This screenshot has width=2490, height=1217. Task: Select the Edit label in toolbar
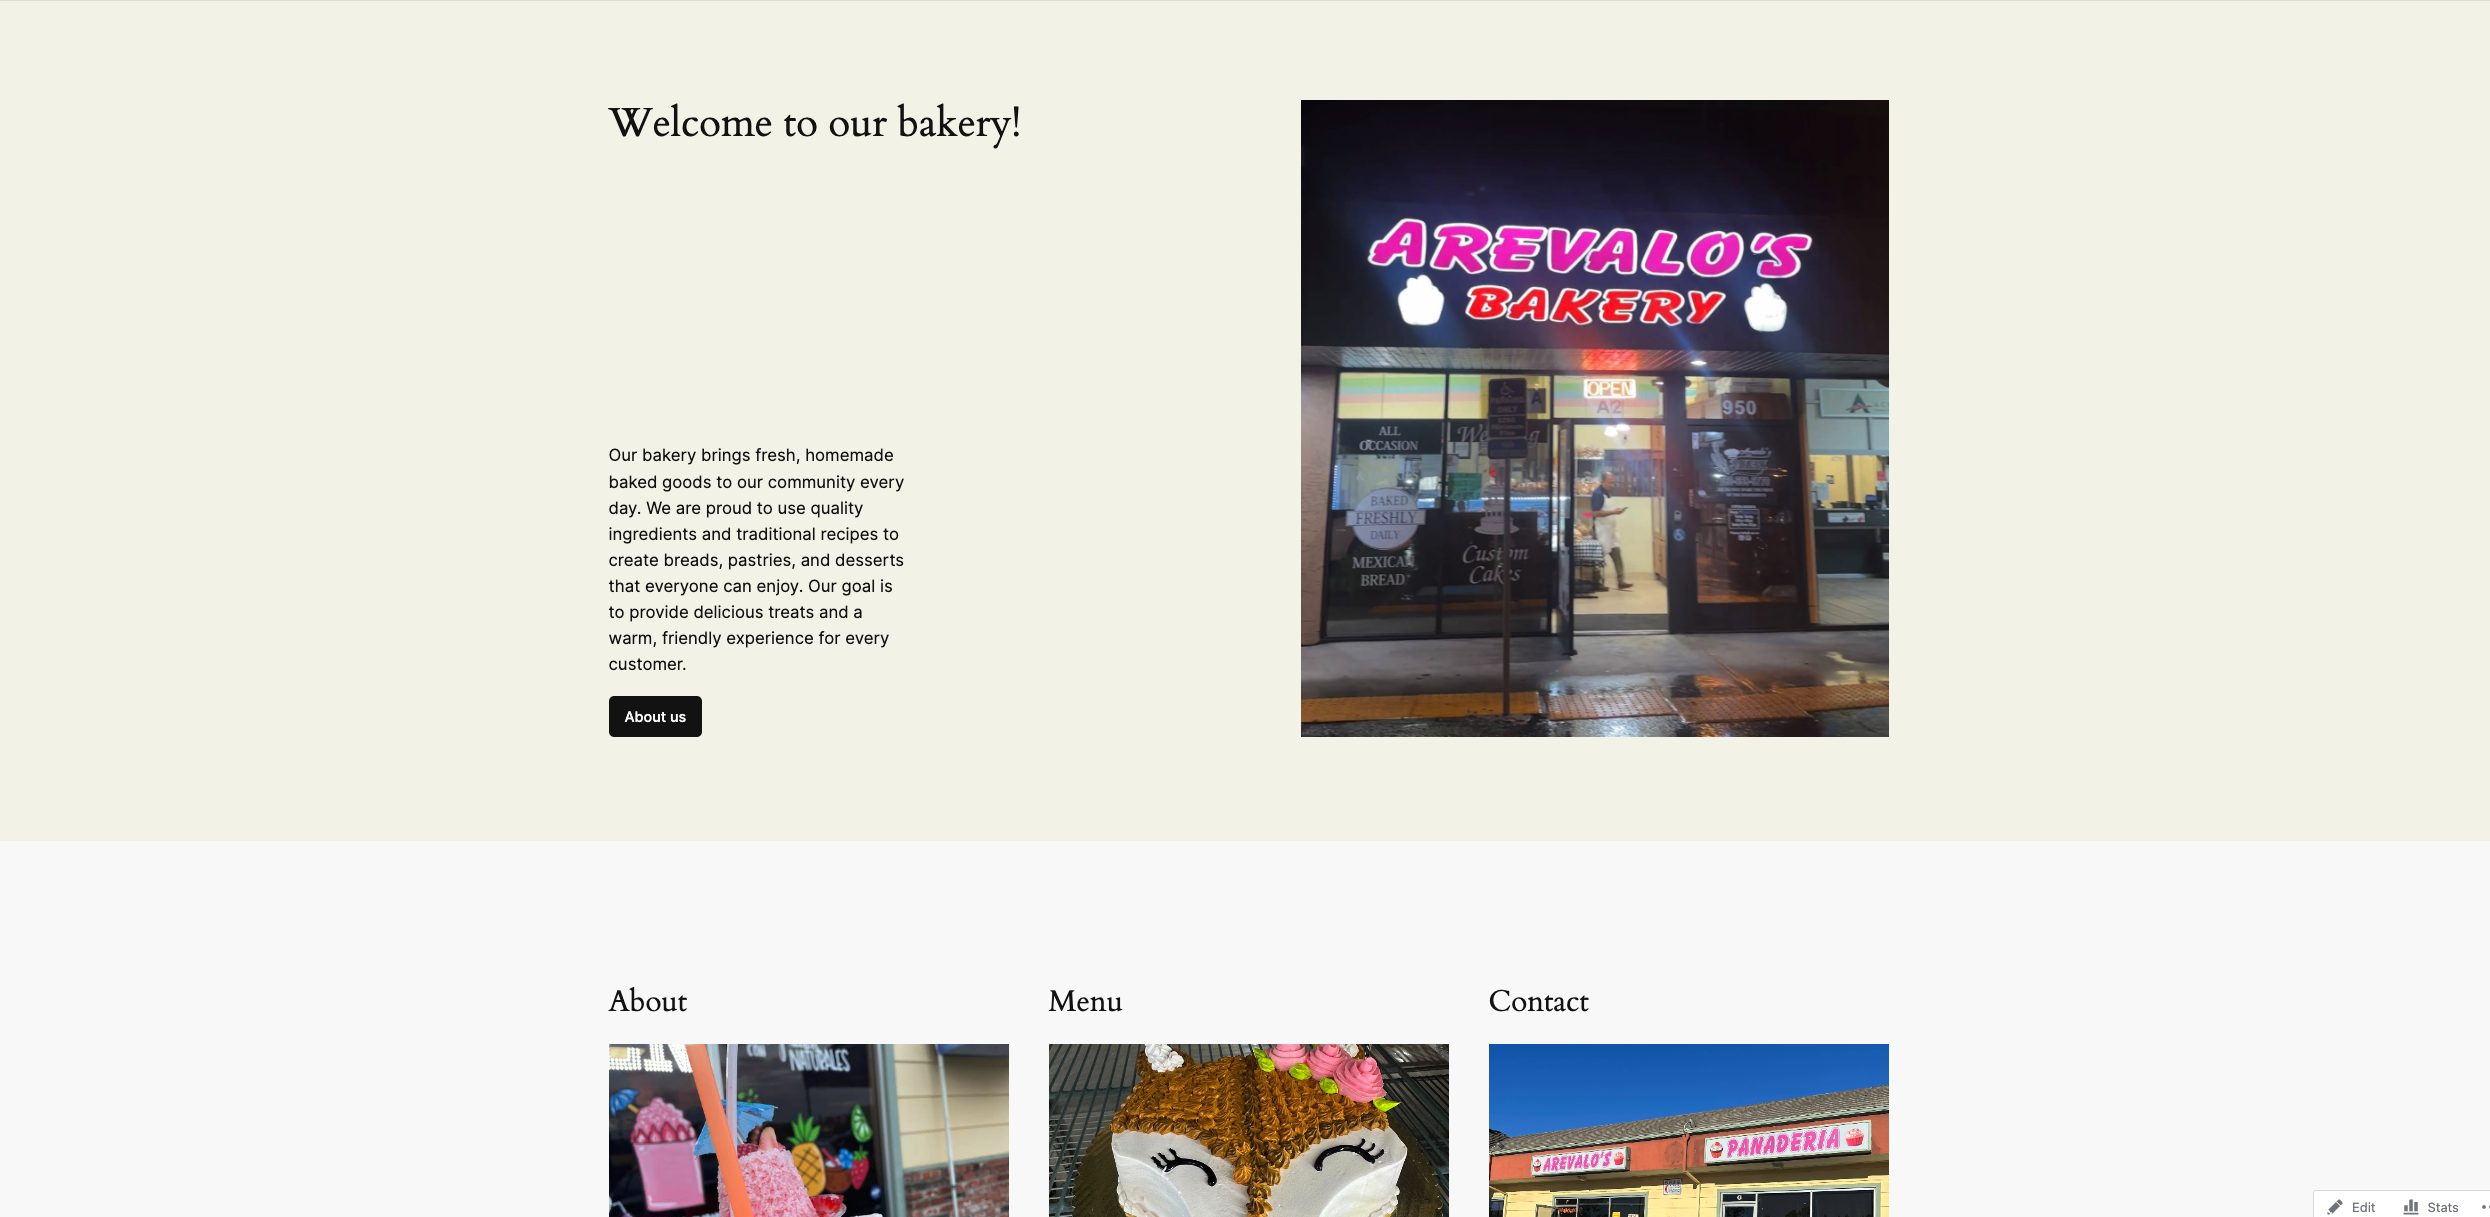click(x=2363, y=1207)
